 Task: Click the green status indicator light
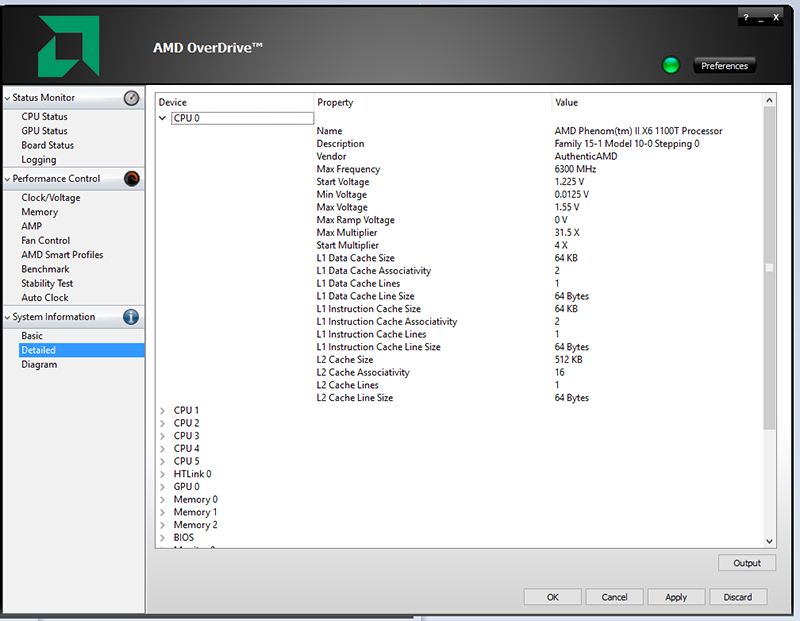[671, 65]
